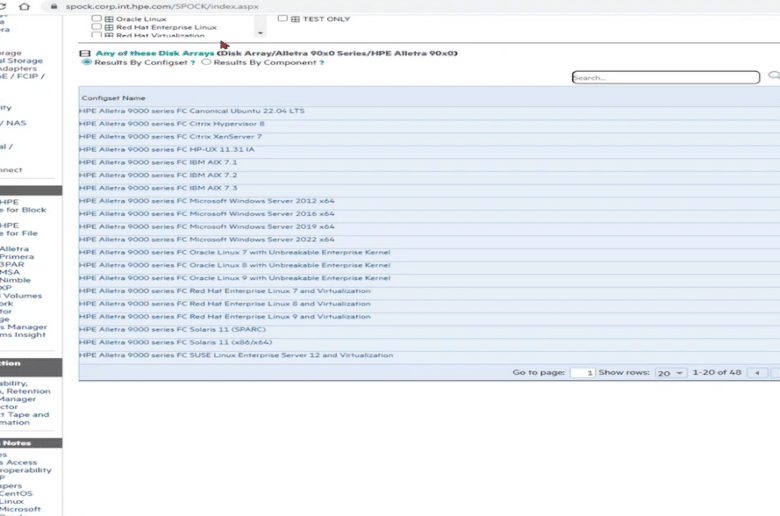
Task: Click the grid icon beside TEST ONLY
Action: pos(295,19)
